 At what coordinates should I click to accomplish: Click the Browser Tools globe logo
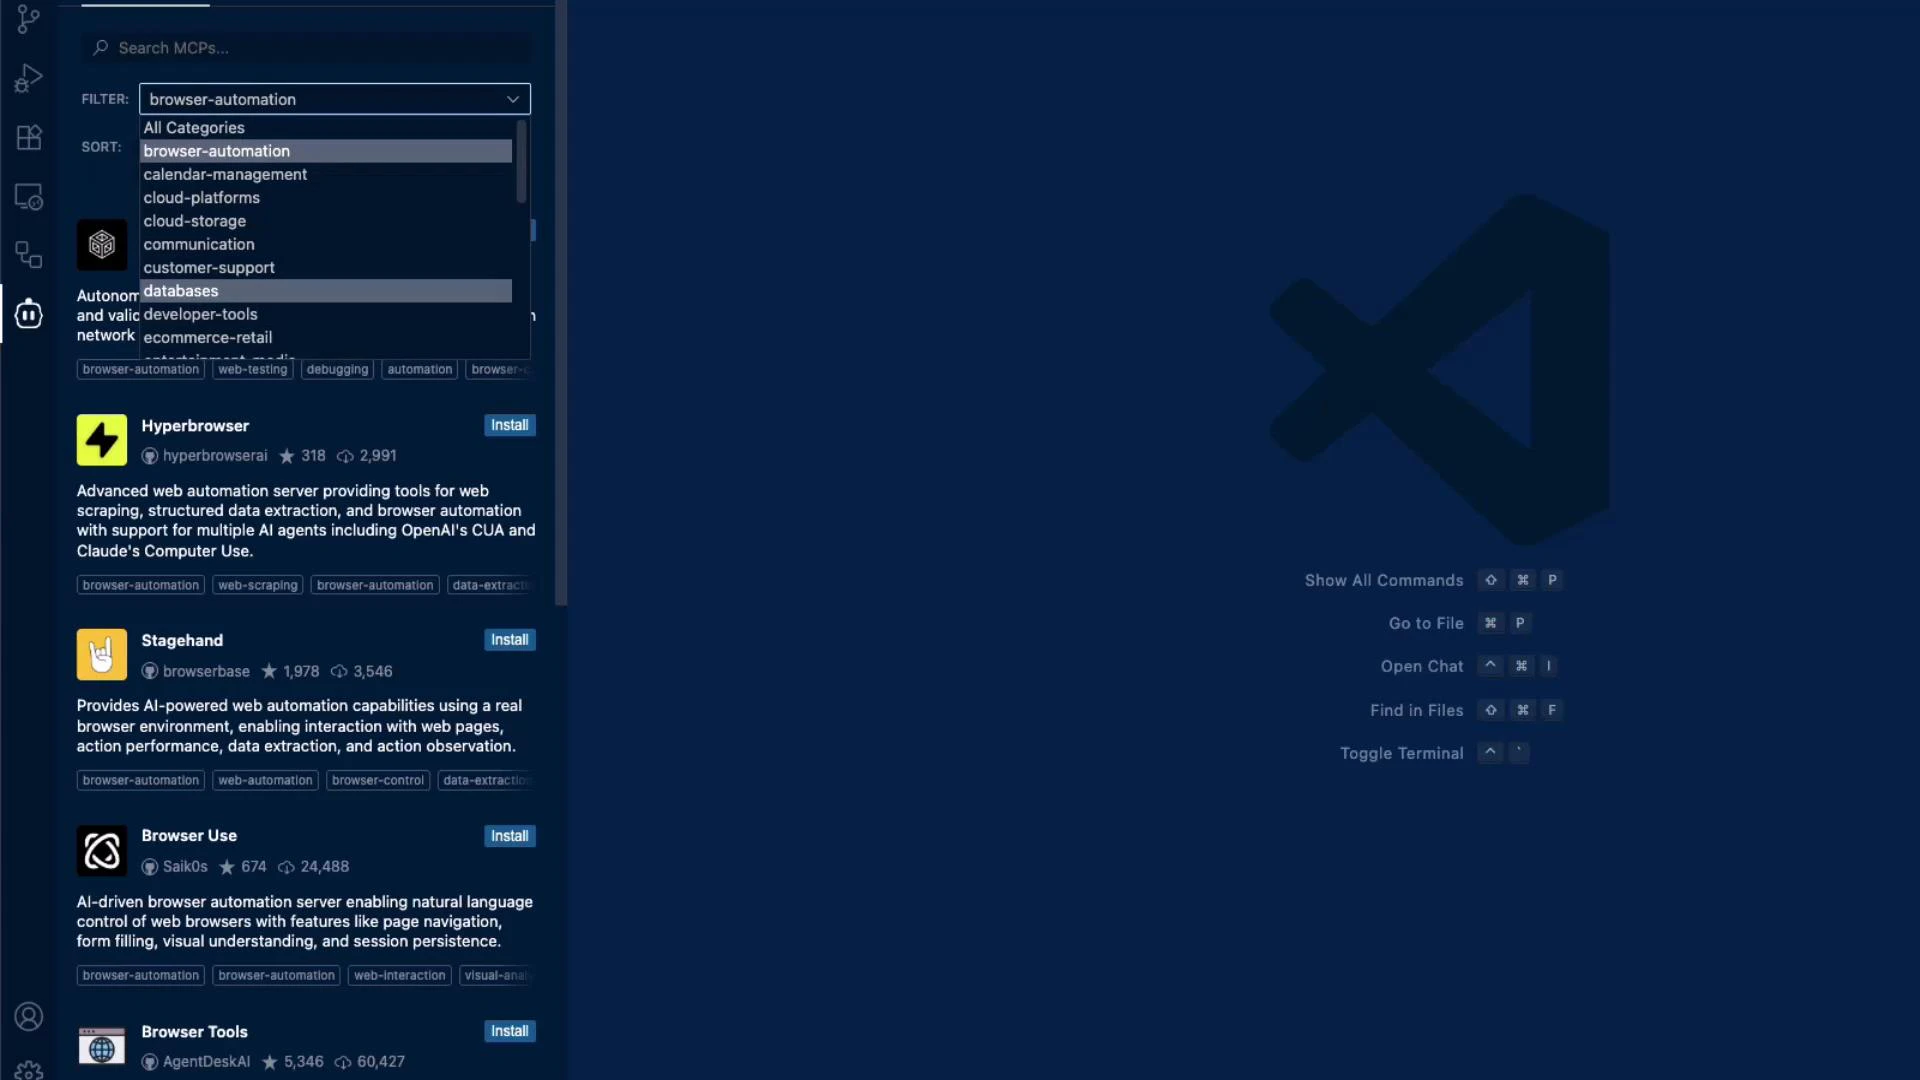tap(102, 1046)
